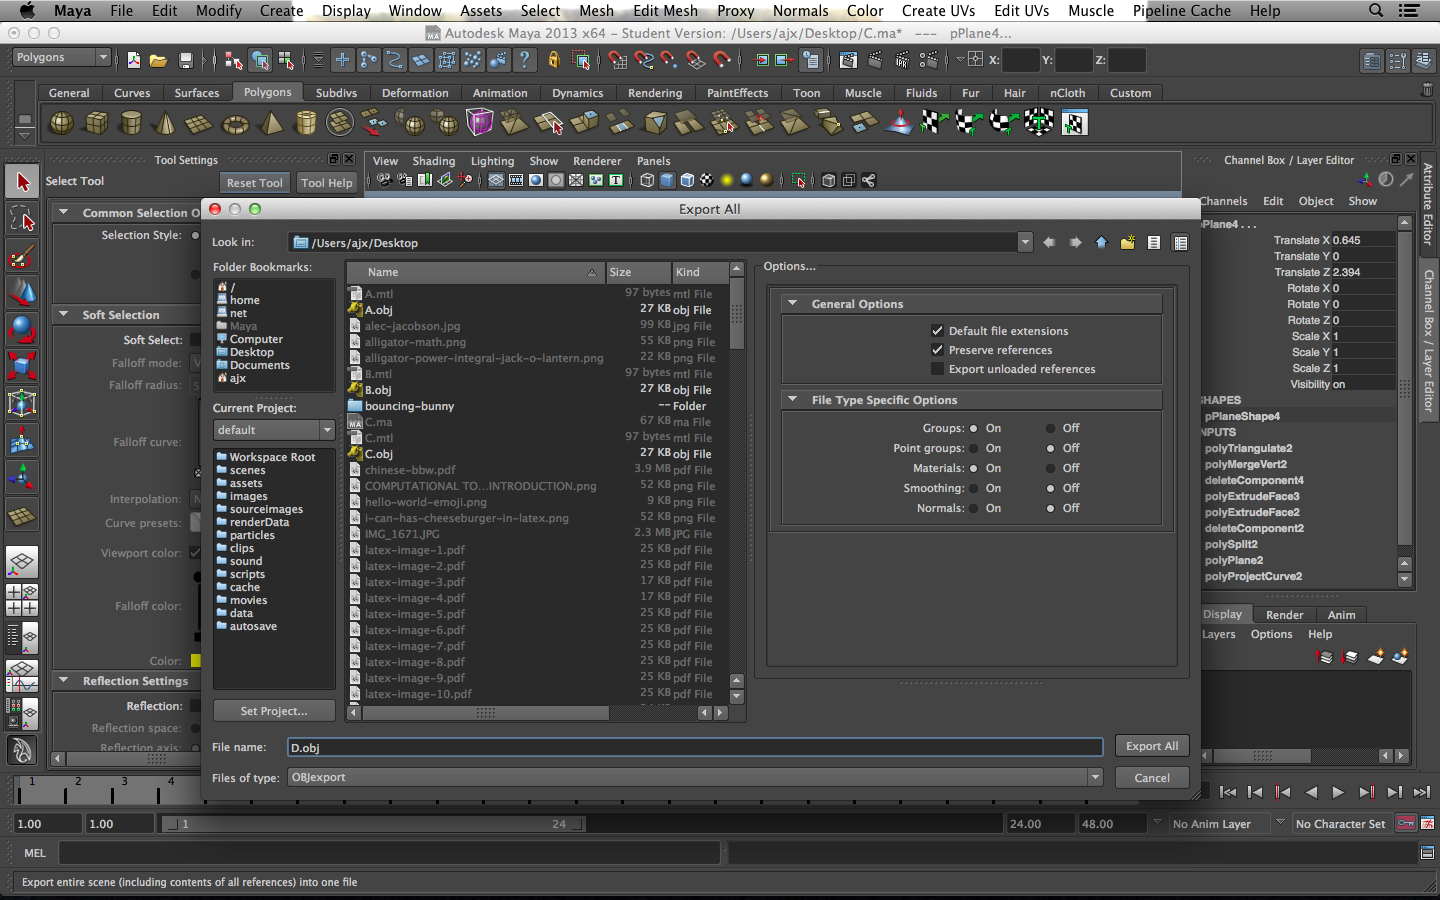Open the Files of type dropdown
The width and height of the screenshot is (1440, 900).
click(x=694, y=777)
